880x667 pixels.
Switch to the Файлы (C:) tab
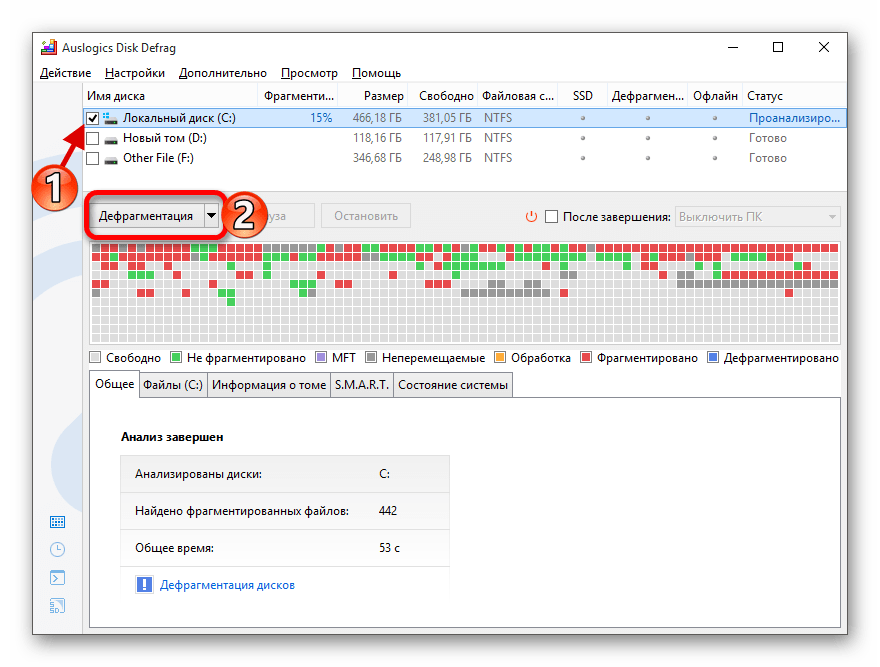pyautogui.click(x=173, y=385)
